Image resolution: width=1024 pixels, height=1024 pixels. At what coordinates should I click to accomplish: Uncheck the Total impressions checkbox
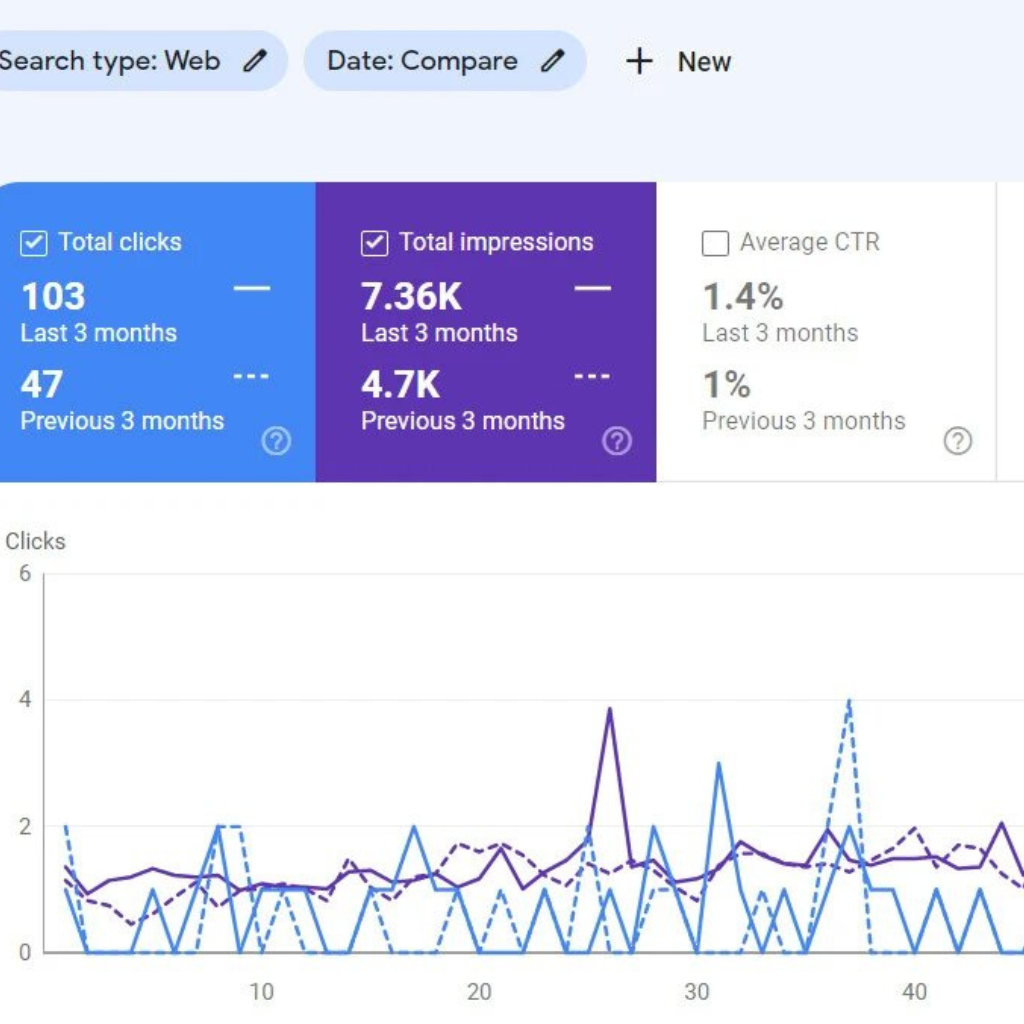374,243
